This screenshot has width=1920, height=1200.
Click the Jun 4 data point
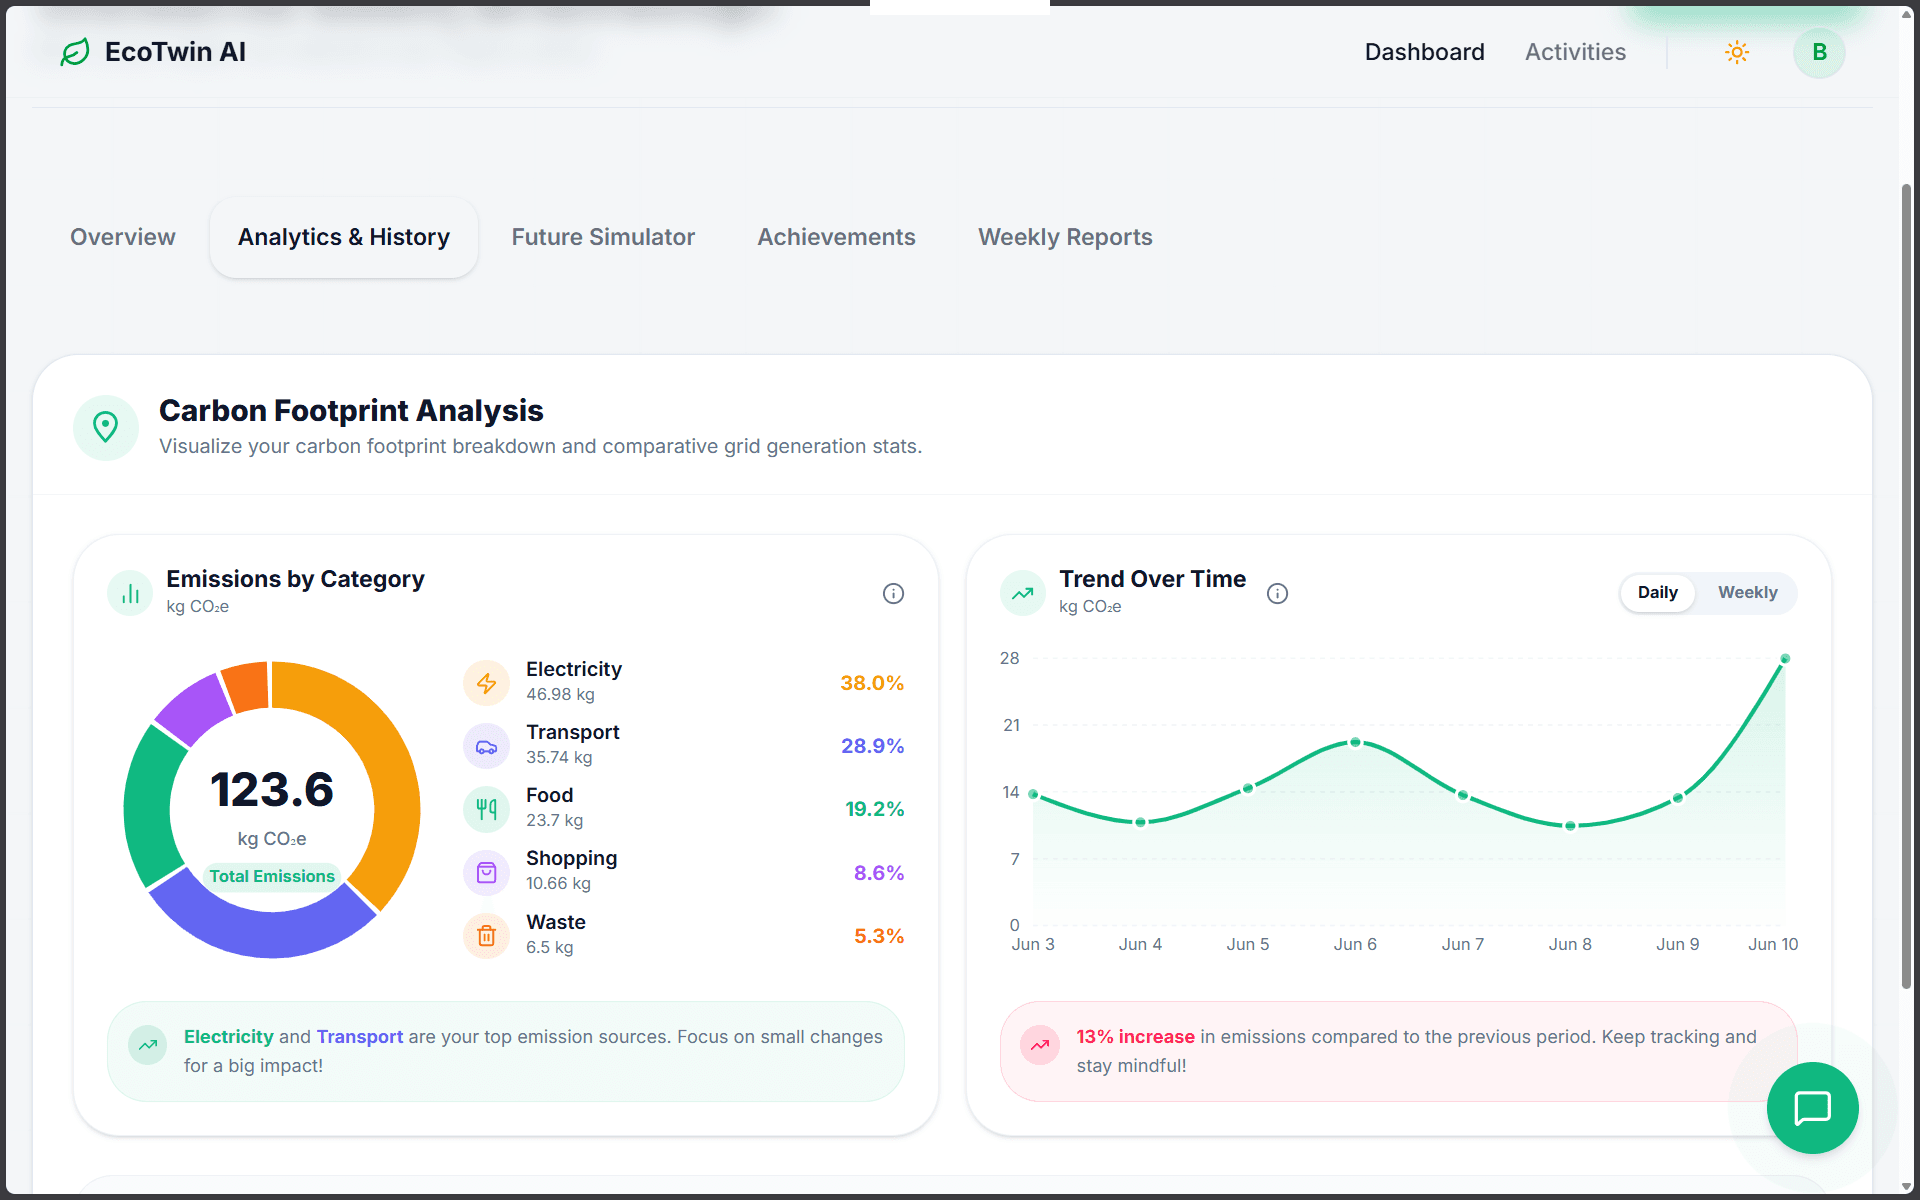tap(1140, 822)
